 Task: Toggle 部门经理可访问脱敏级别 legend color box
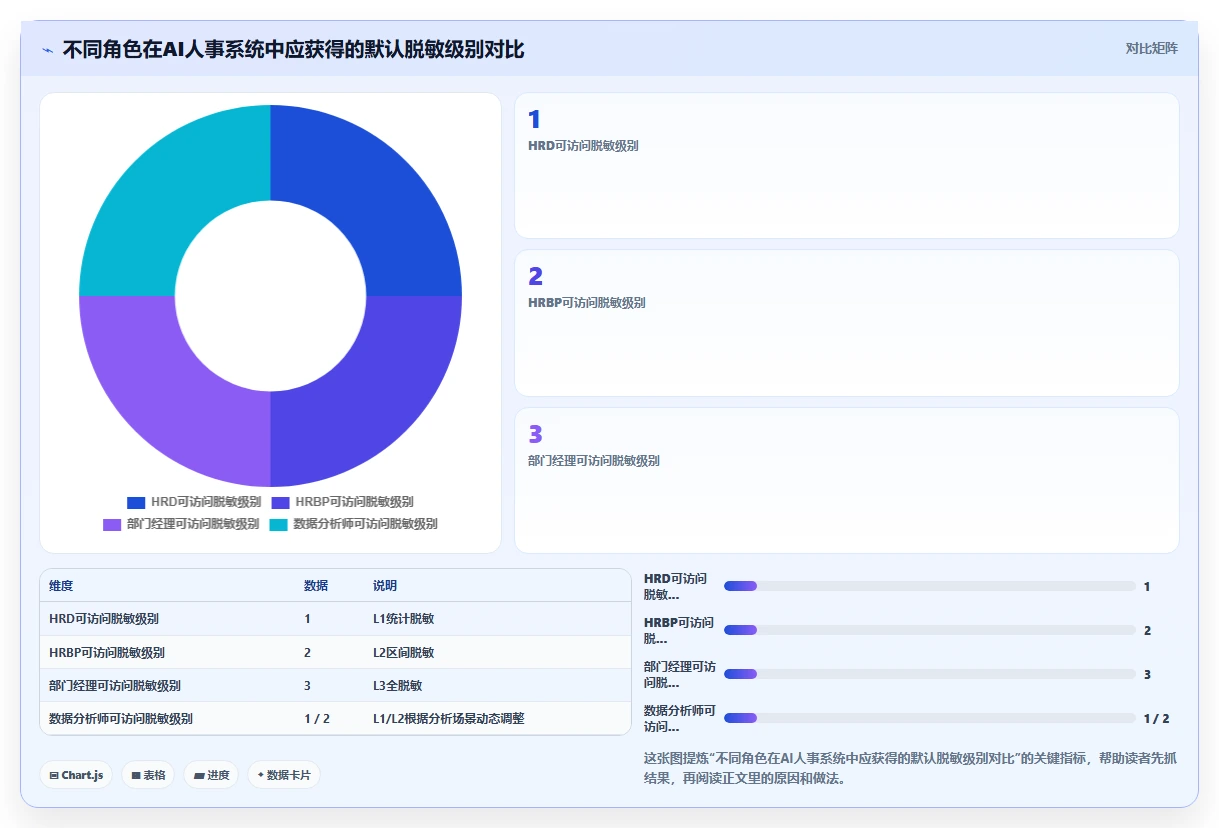click(112, 524)
